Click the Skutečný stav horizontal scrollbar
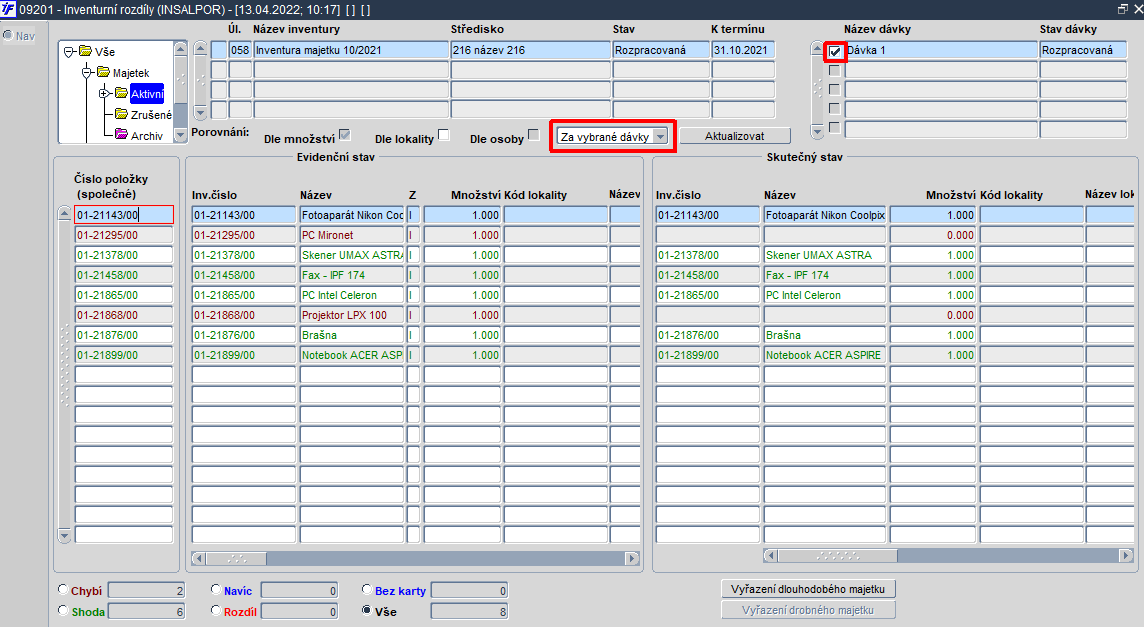The width and height of the screenshot is (1144, 627). tap(948, 555)
